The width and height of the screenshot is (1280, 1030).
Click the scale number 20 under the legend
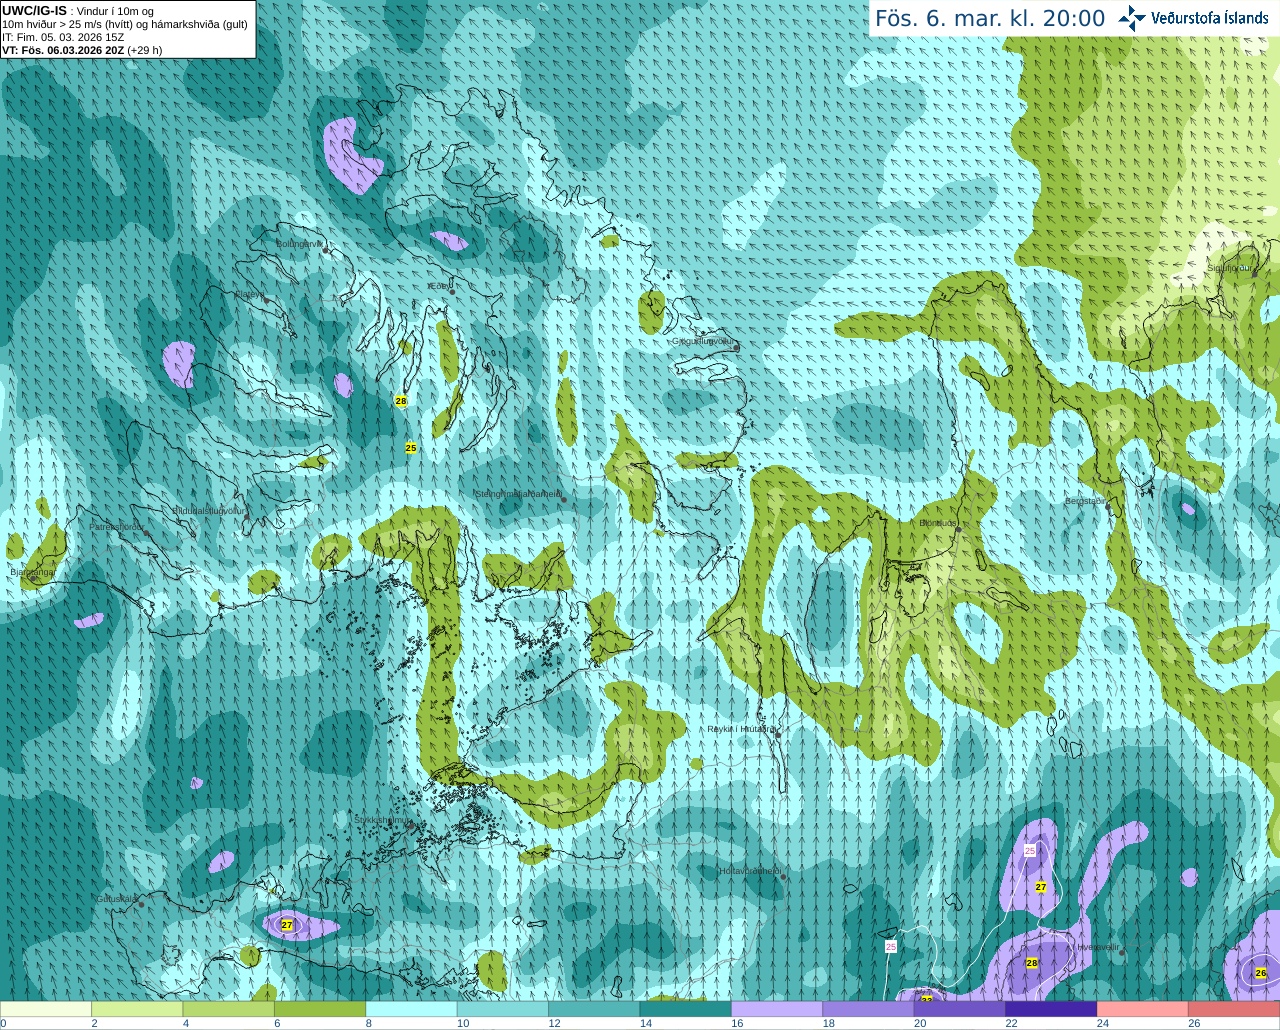pos(920,1024)
